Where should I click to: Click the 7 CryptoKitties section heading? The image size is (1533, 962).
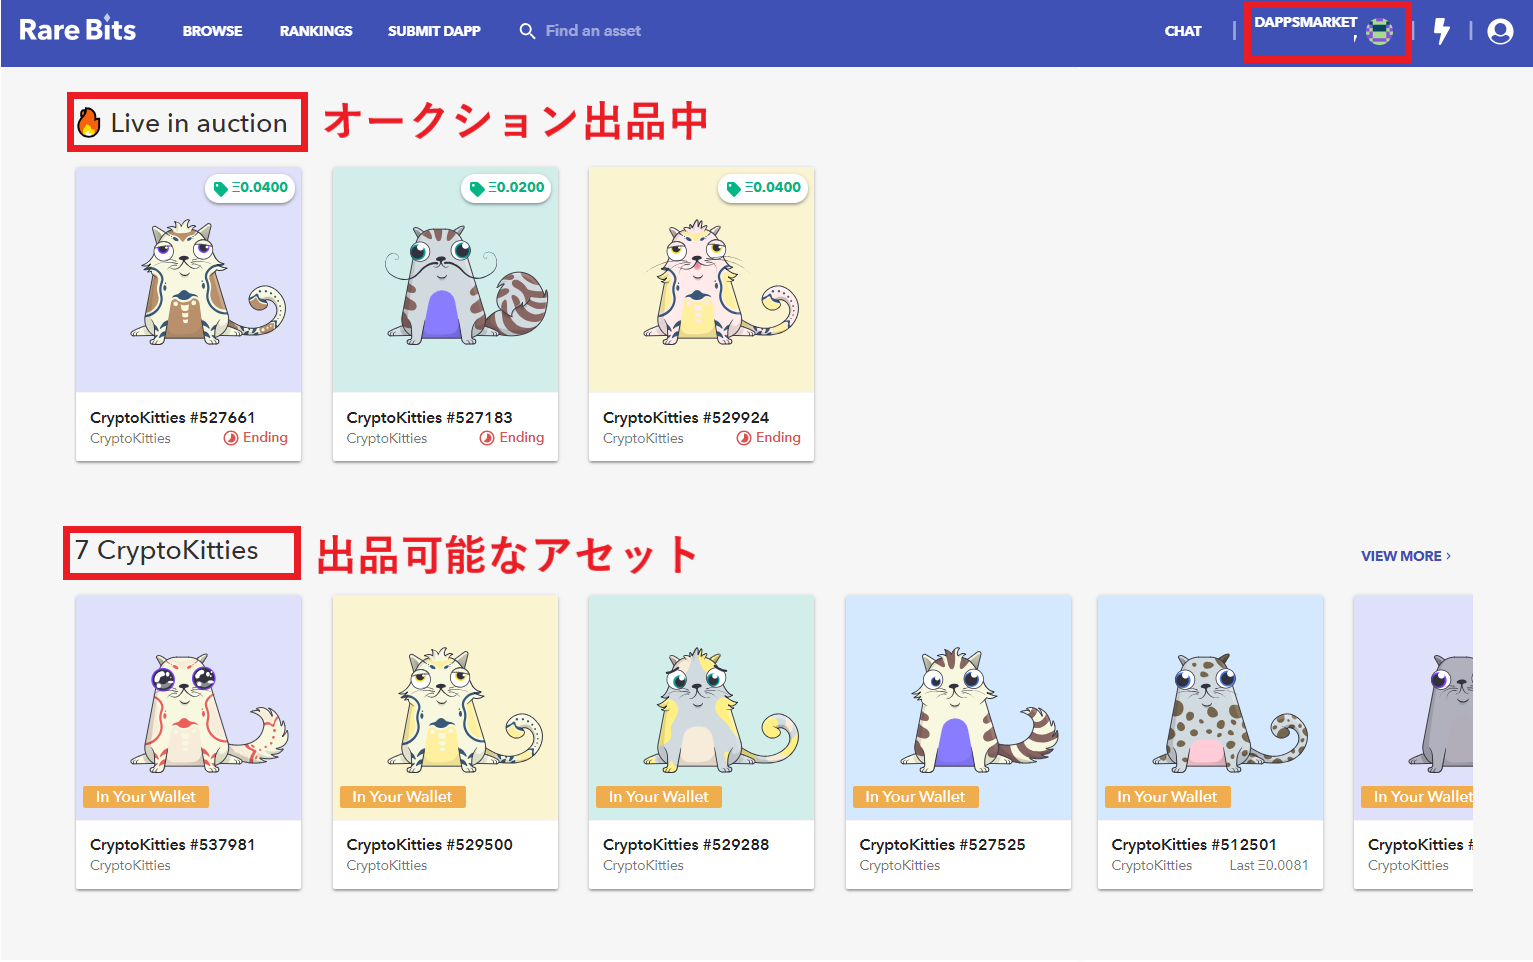coord(167,551)
